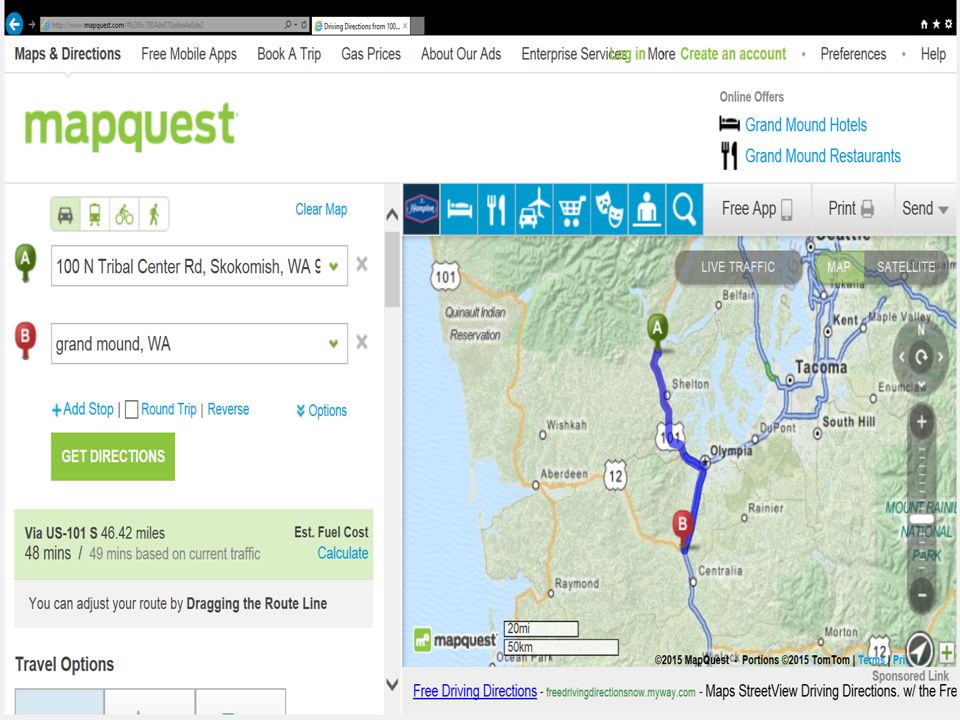Click the left panel scrollbar thumb
Image resolution: width=960 pixels, height=720 pixels.
[392, 269]
